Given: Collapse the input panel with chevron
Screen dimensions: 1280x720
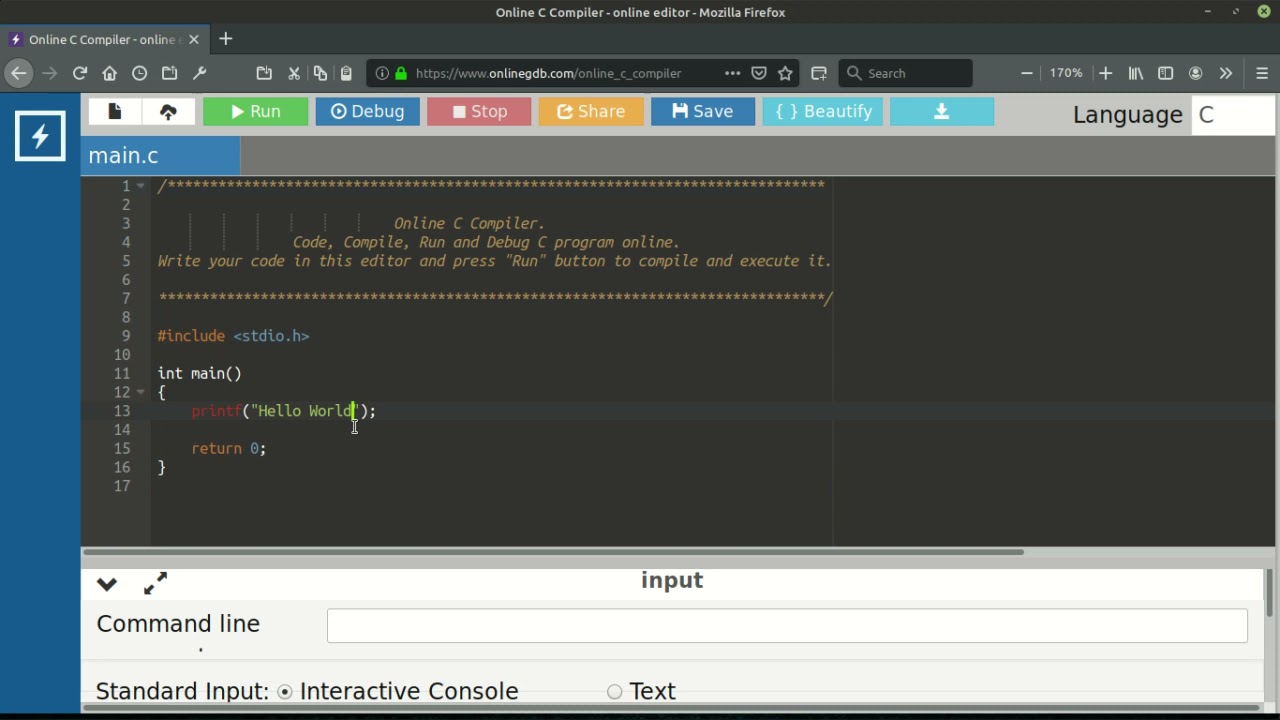Looking at the screenshot, I should (x=107, y=583).
